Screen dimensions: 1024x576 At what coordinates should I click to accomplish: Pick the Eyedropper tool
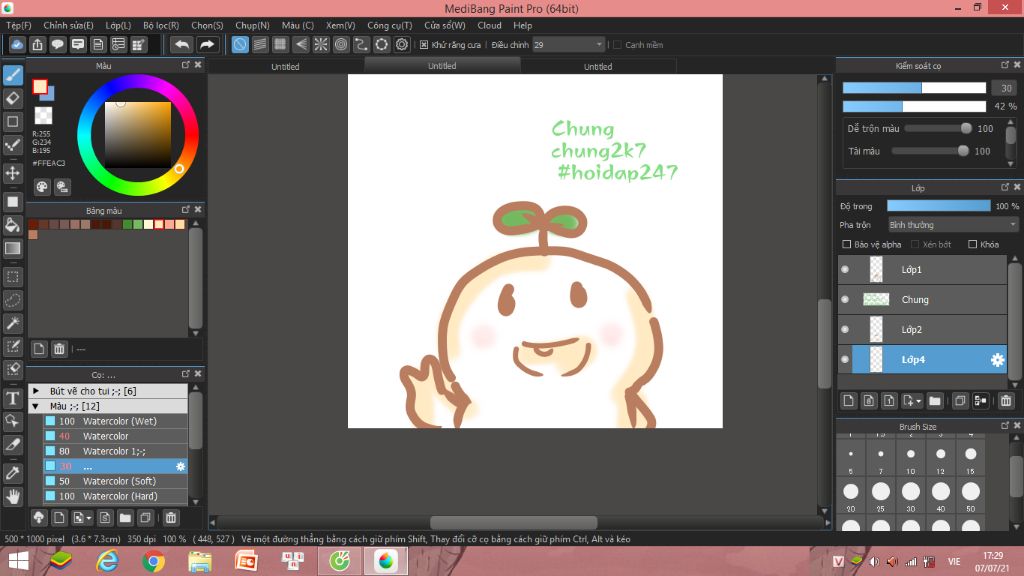tap(12, 473)
